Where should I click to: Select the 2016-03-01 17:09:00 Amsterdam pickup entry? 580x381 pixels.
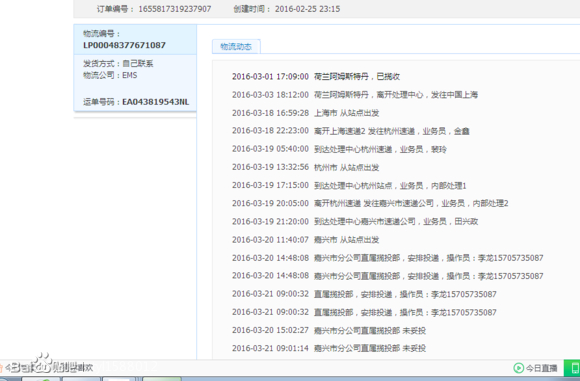point(316,77)
